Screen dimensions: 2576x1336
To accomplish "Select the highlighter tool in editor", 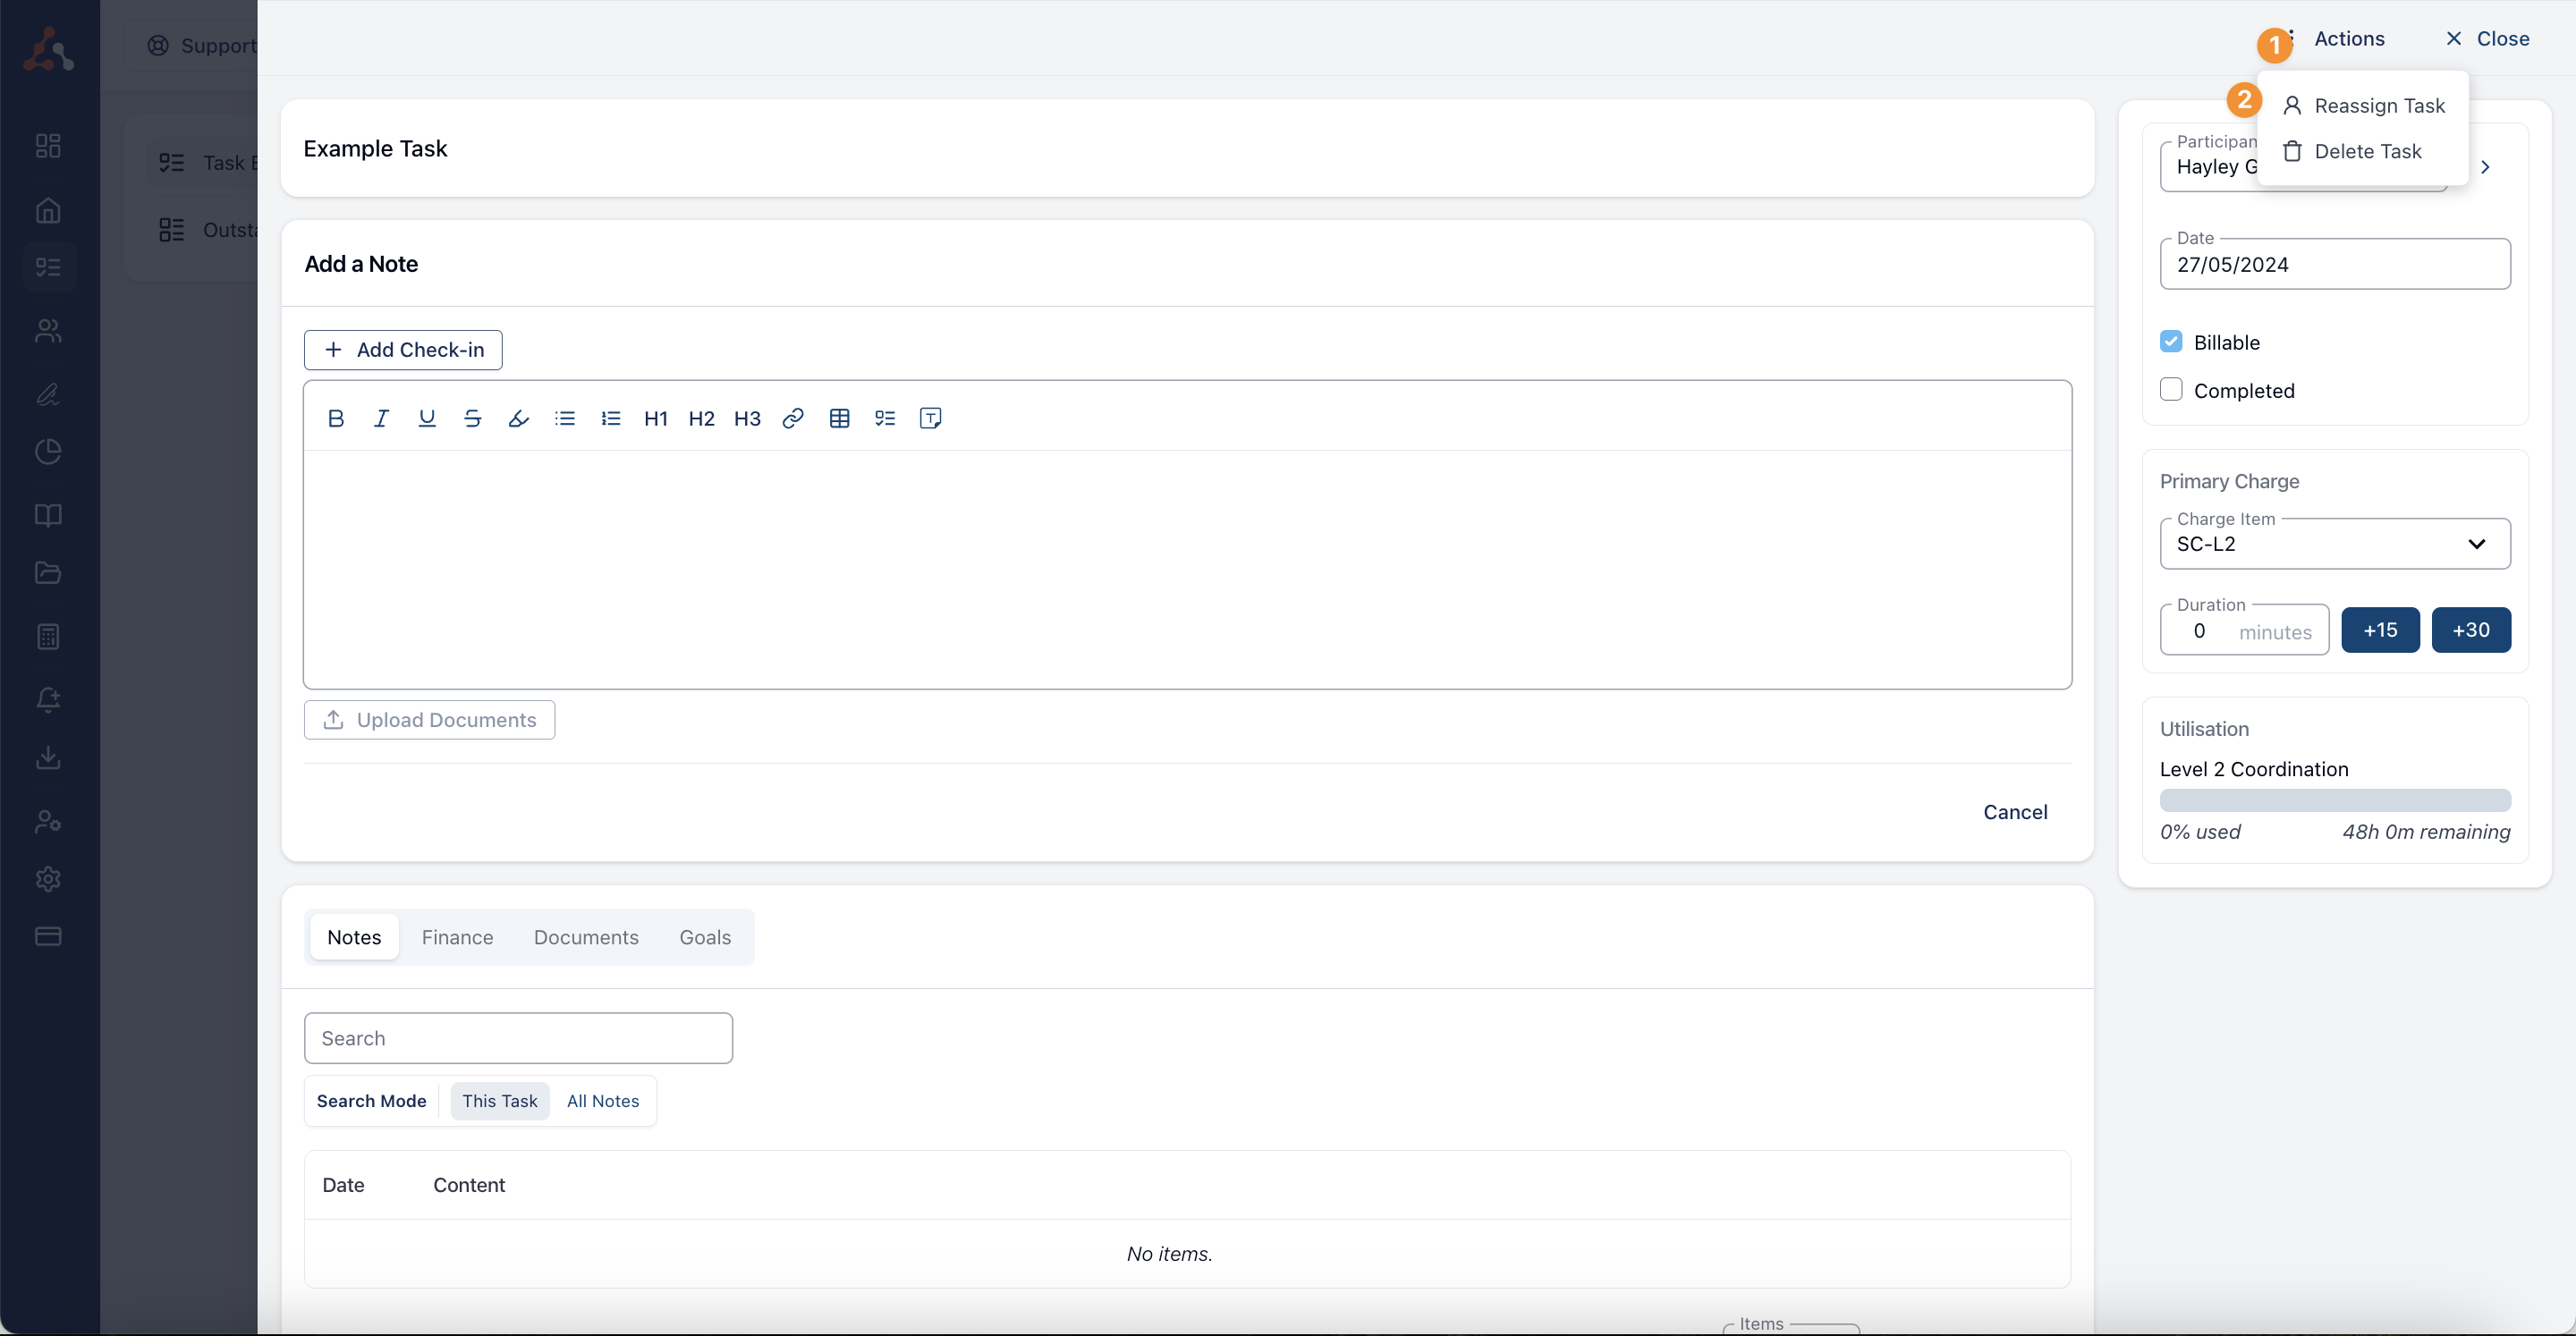I will pos(518,418).
